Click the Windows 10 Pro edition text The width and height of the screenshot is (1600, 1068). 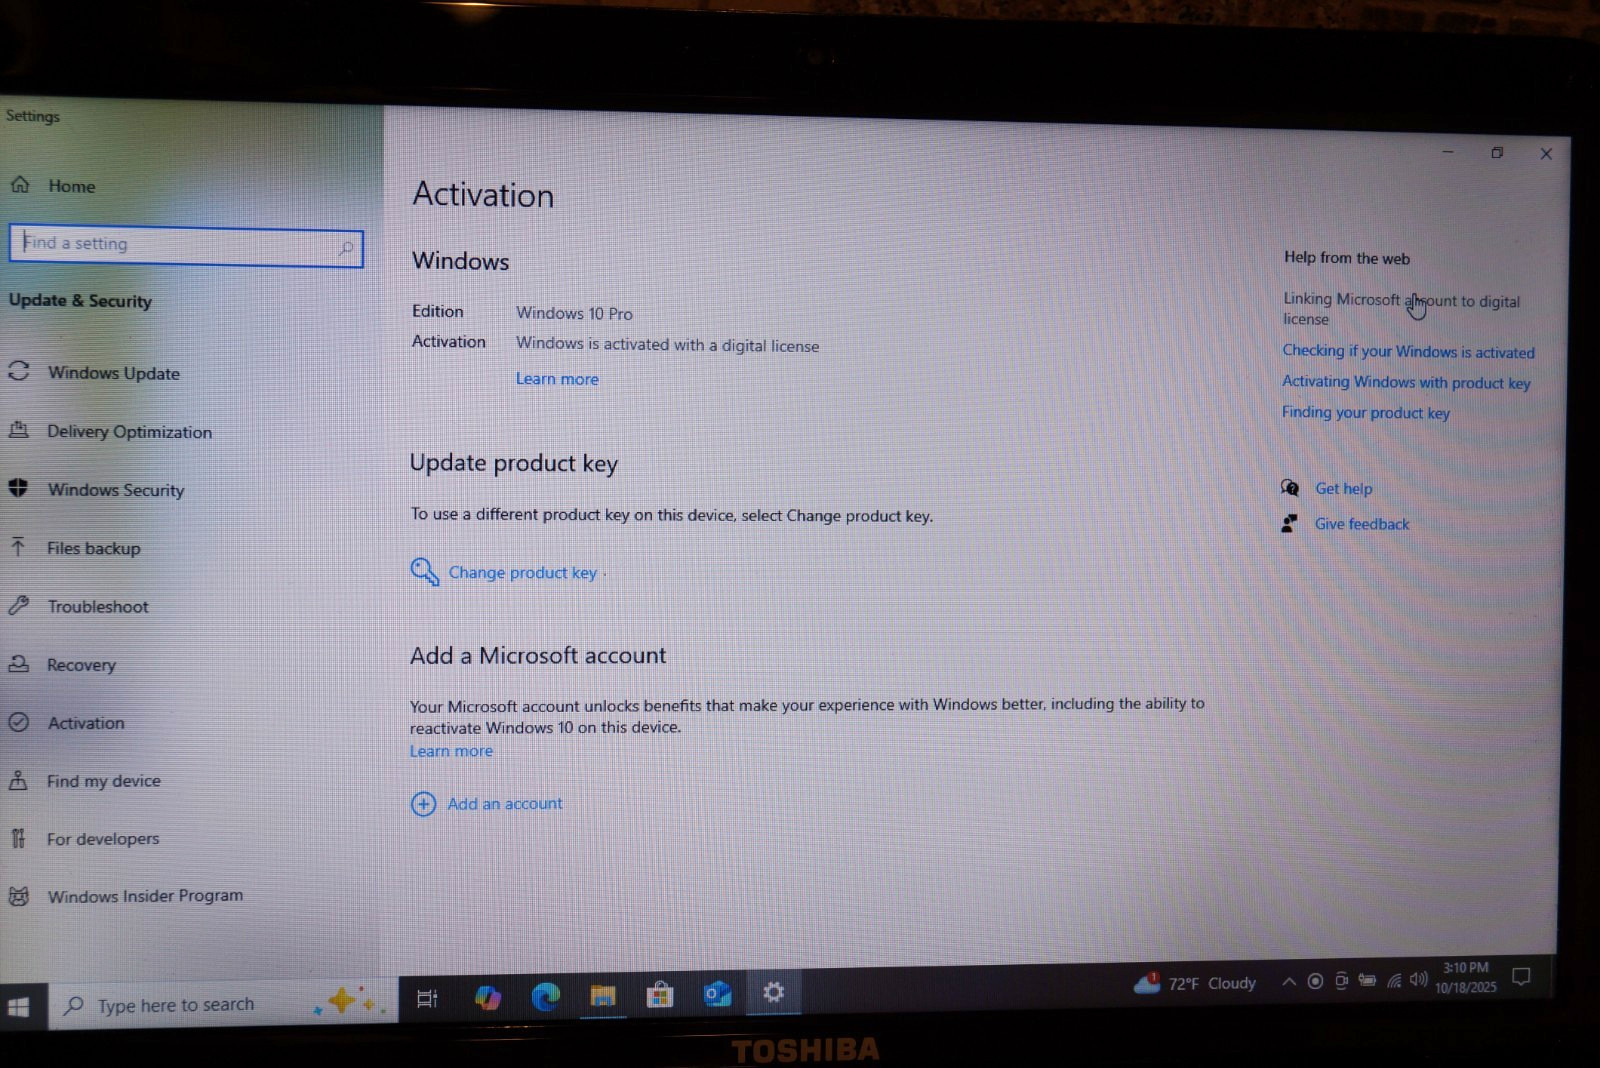click(x=574, y=313)
